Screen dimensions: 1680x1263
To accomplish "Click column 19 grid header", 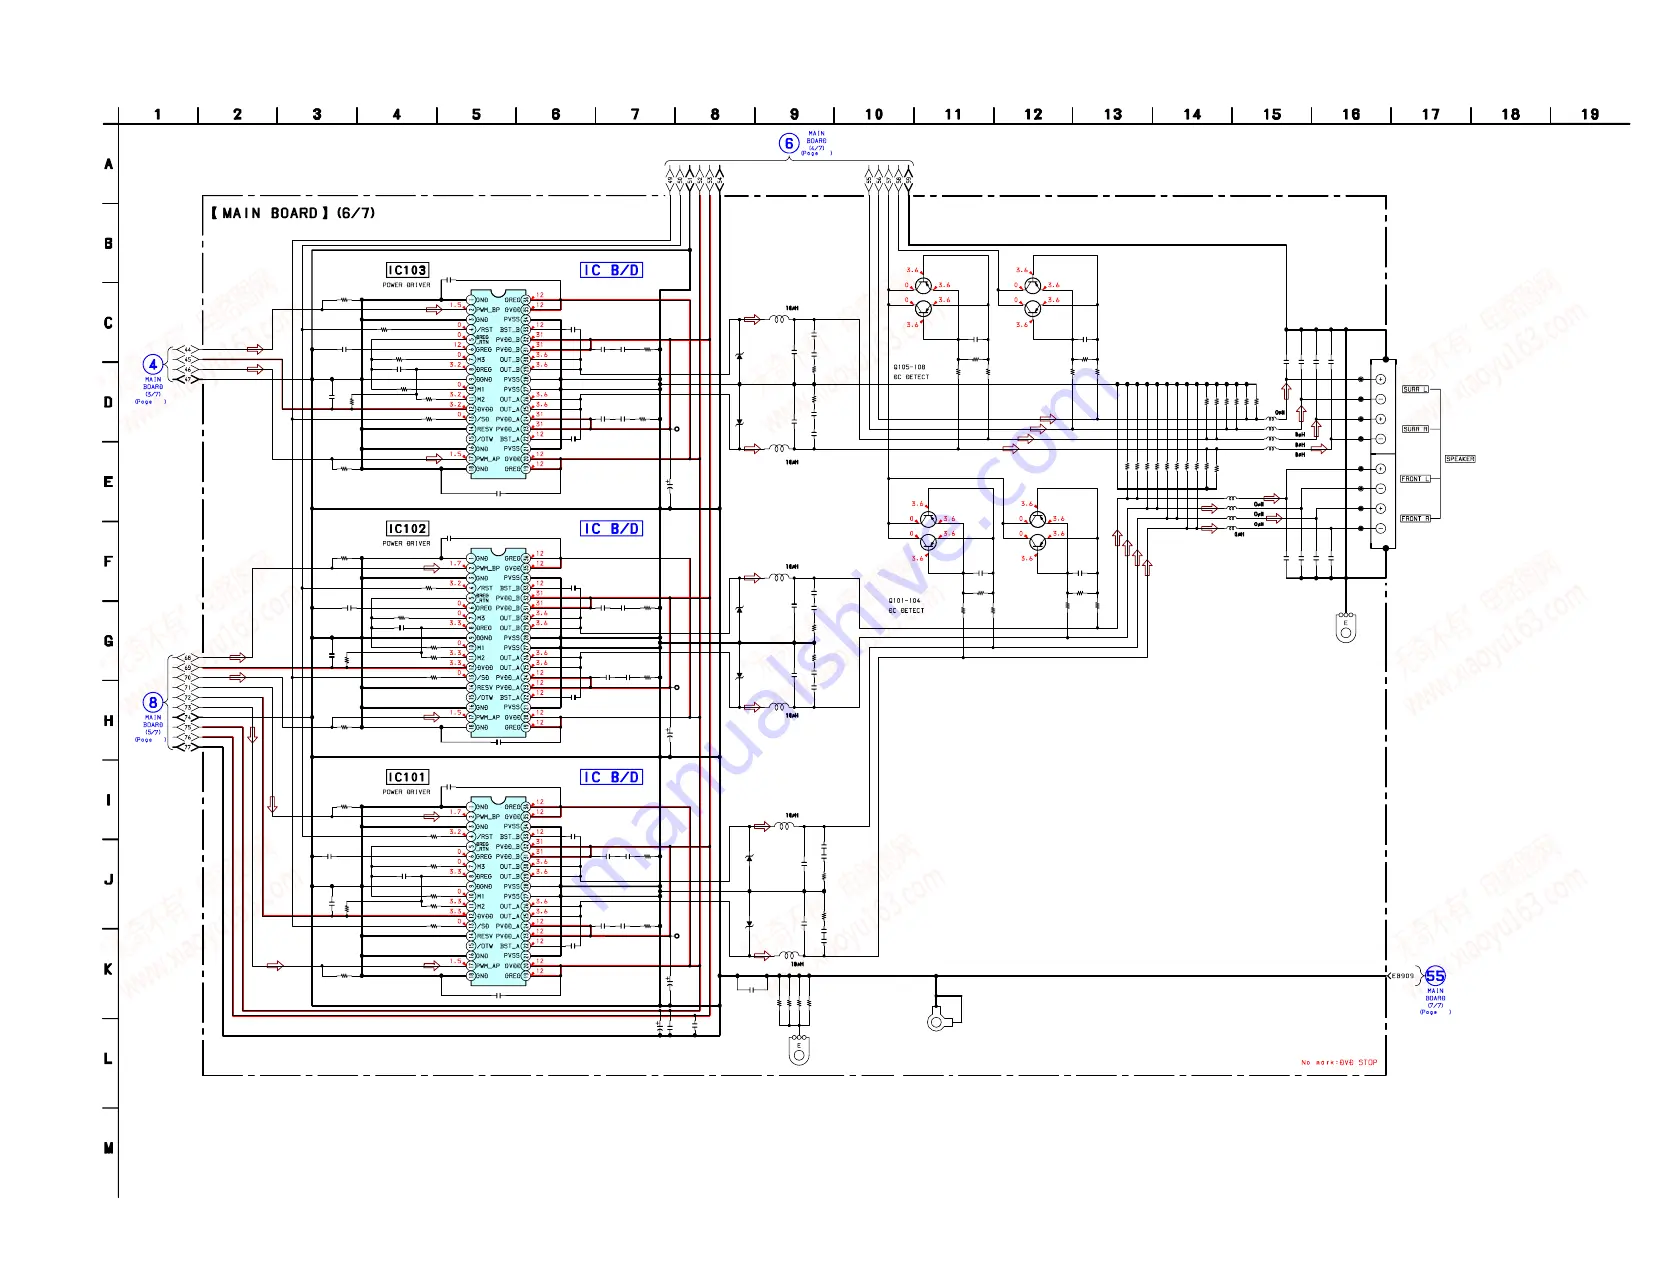I will (1590, 115).
